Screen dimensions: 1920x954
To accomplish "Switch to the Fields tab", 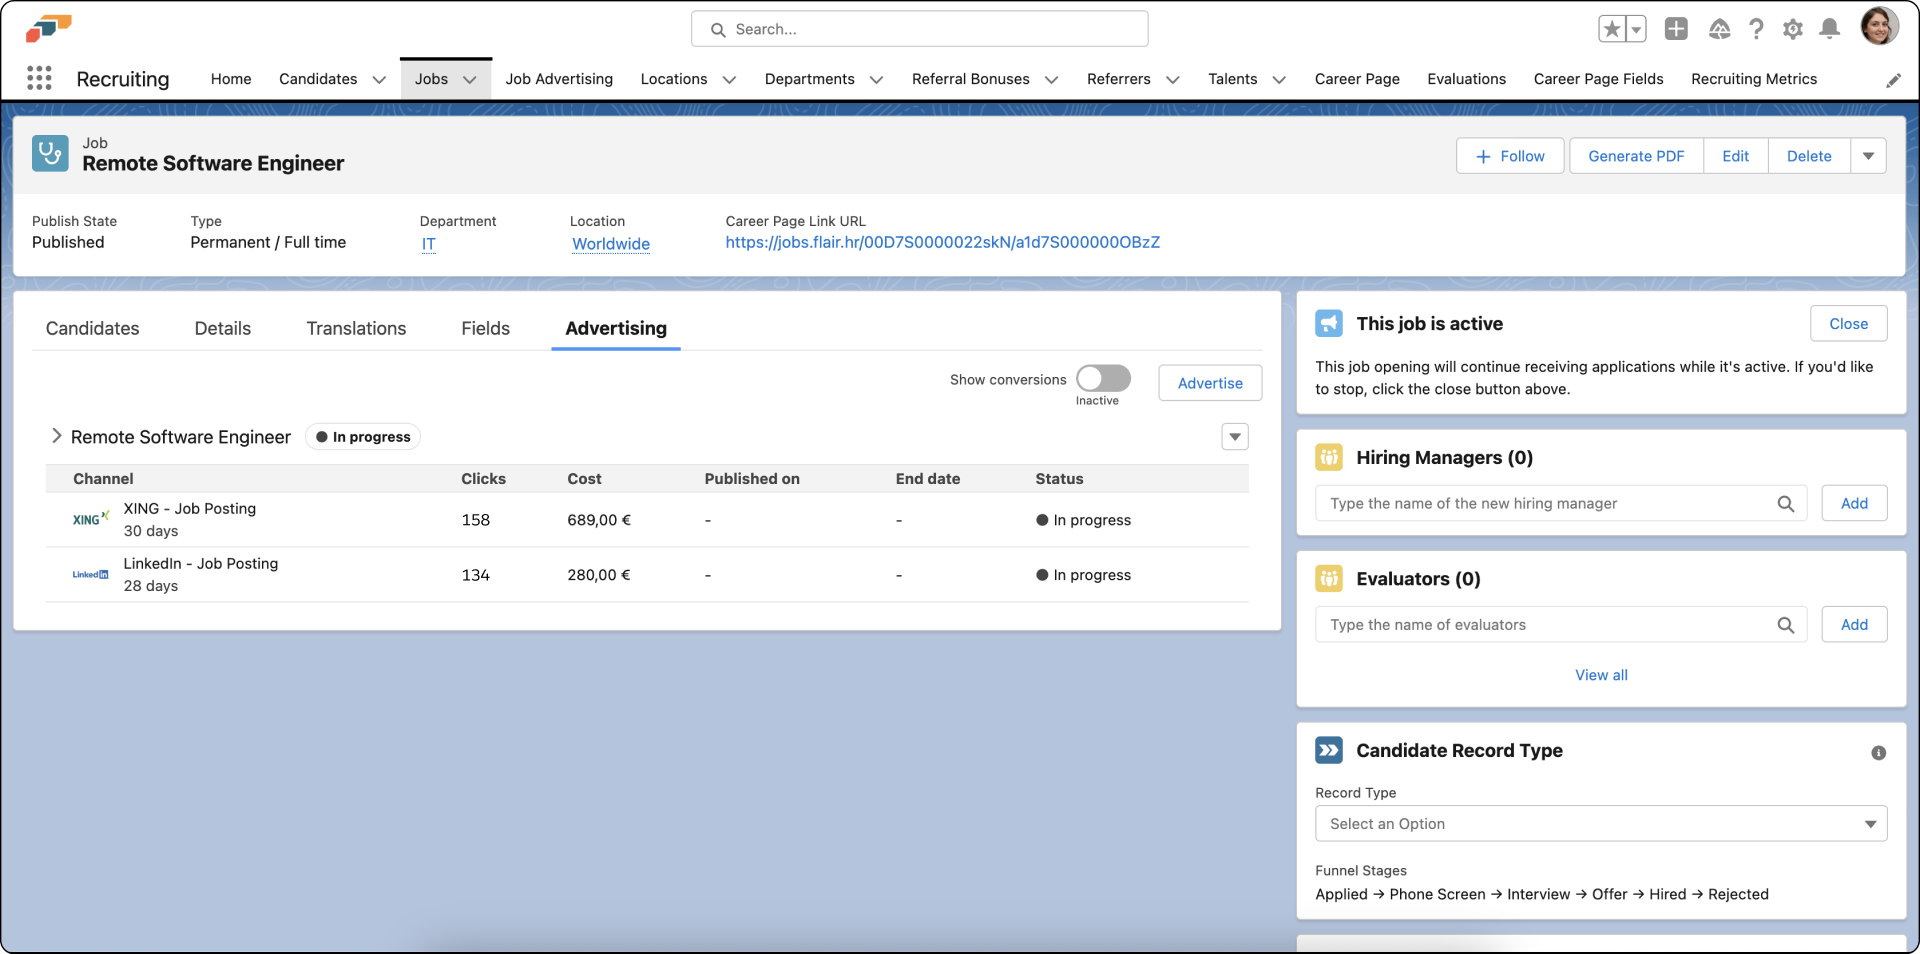I will coord(485,328).
